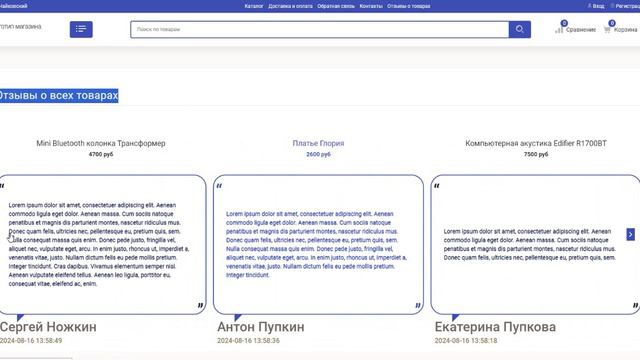Open Mini Bluetooth колонка Трансформер product
The image size is (640, 360).
(101, 143)
